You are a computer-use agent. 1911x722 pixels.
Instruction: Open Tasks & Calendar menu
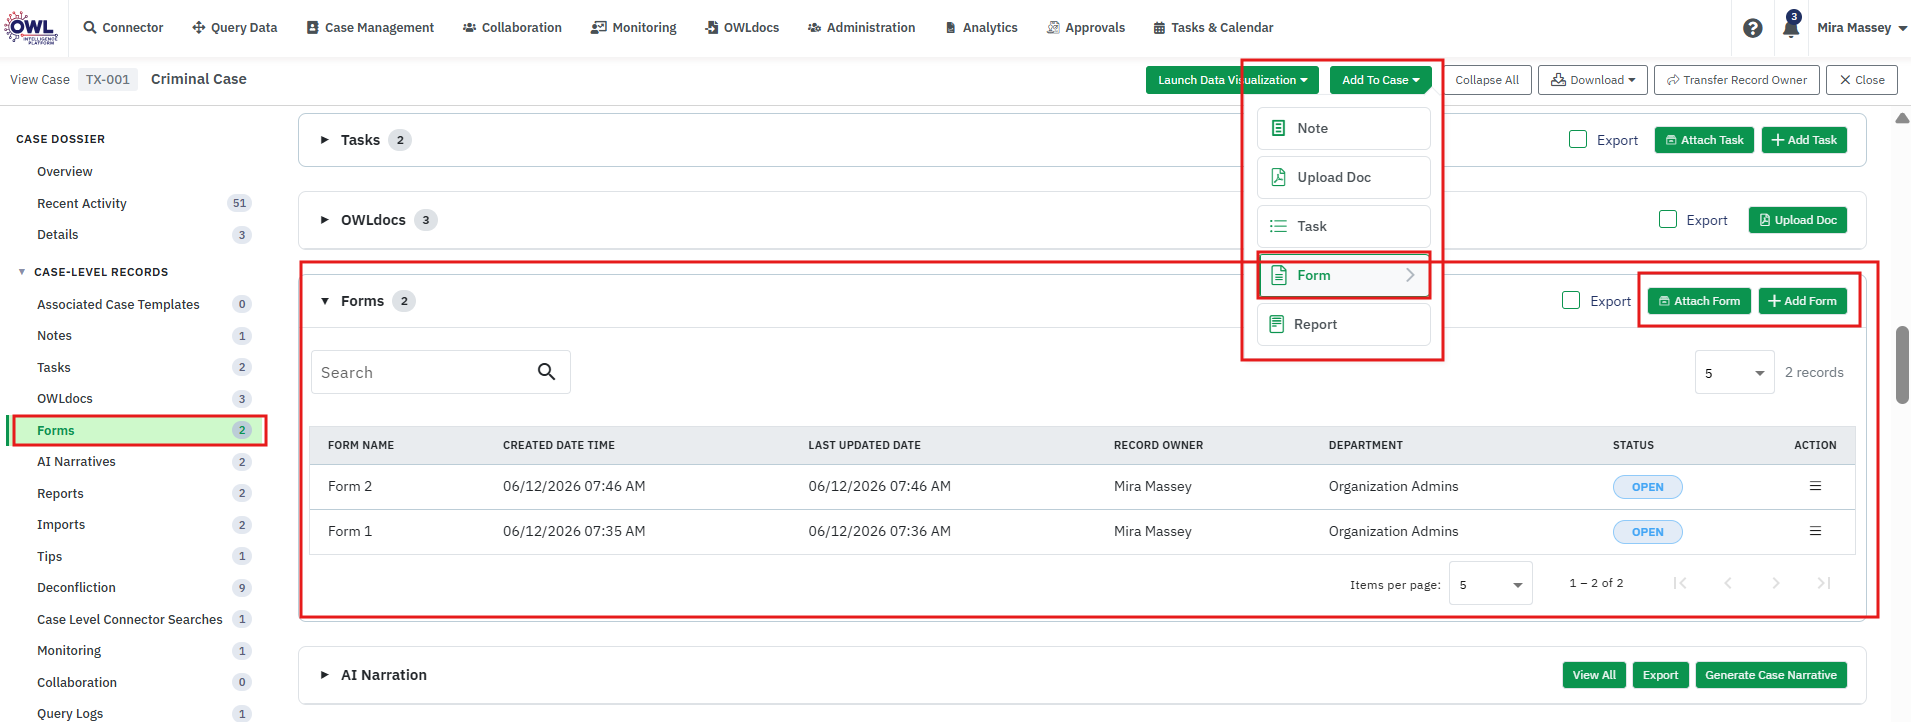pos(1213,28)
